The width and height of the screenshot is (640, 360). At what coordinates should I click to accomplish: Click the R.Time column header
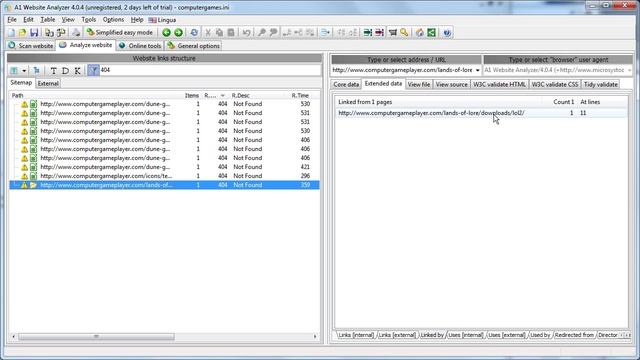point(300,96)
